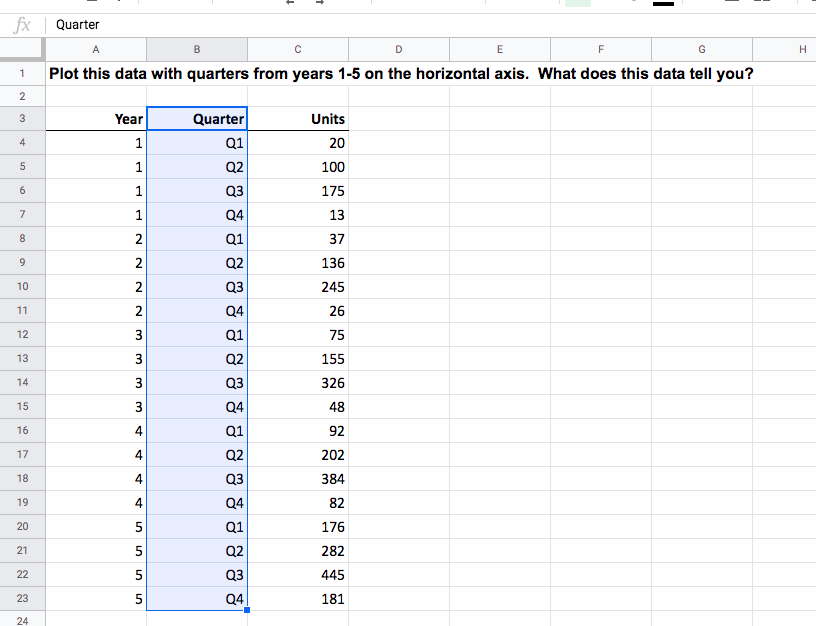Click column header C to select the Units column
The width and height of the screenshot is (816, 626).
click(297, 47)
